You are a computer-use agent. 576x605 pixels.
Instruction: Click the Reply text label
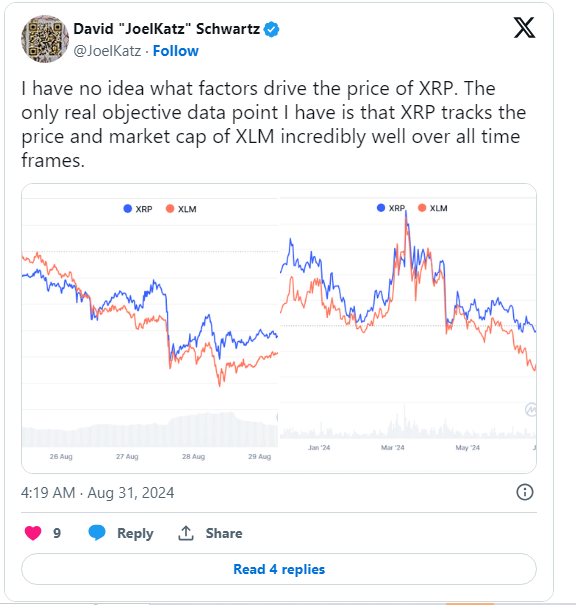tap(135, 533)
